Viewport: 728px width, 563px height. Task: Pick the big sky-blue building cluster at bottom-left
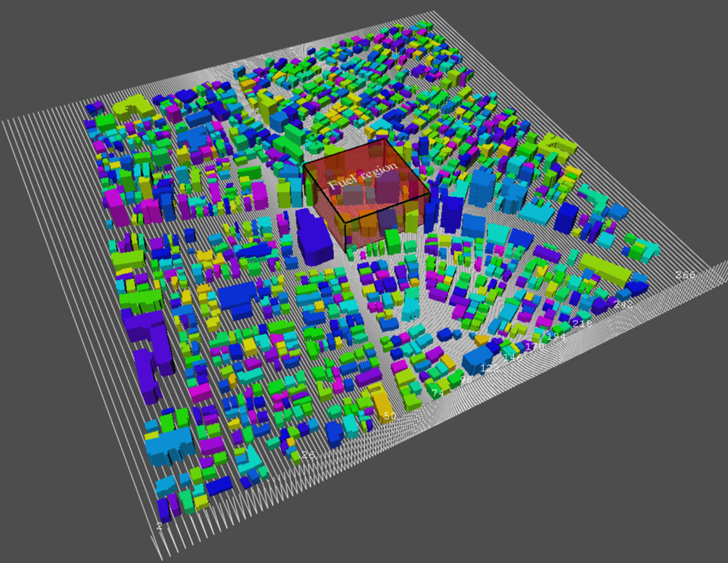pyautogui.click(x=172, y=442)
